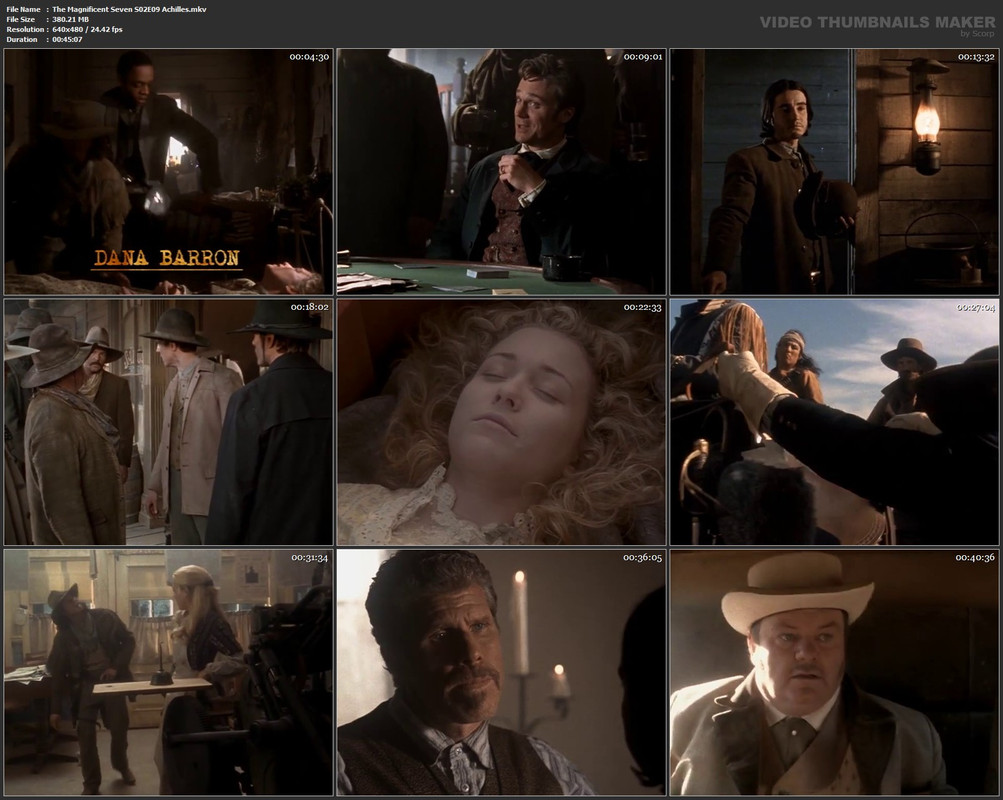Click the resolution value '640x480 / 24.42 fps'
This screenshot has height=800, width=1003.
tap(87, 29)
